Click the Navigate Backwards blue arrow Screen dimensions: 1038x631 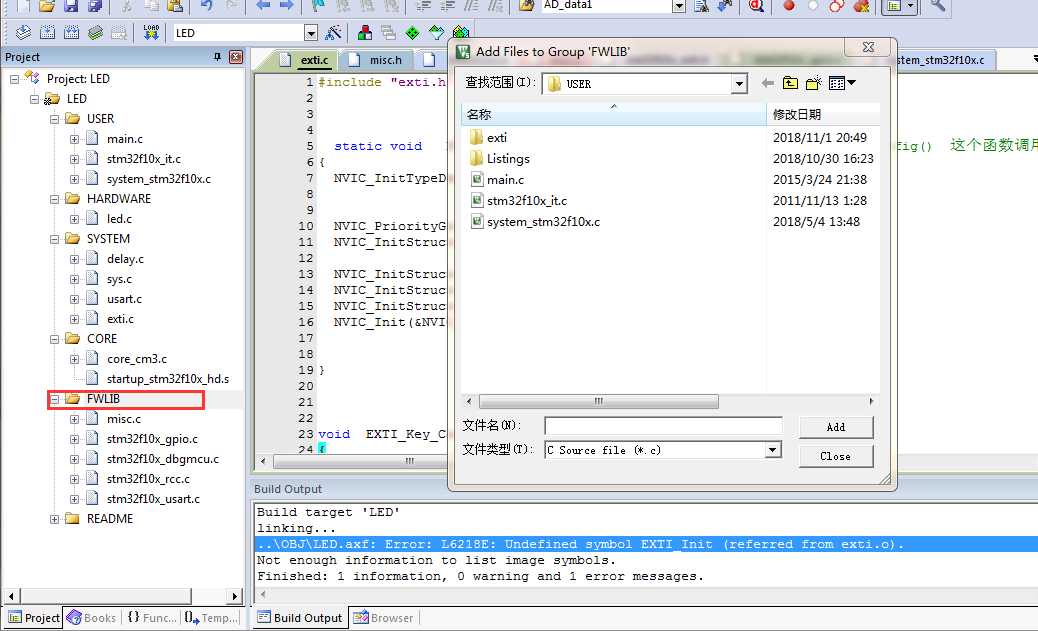point(263,6)
